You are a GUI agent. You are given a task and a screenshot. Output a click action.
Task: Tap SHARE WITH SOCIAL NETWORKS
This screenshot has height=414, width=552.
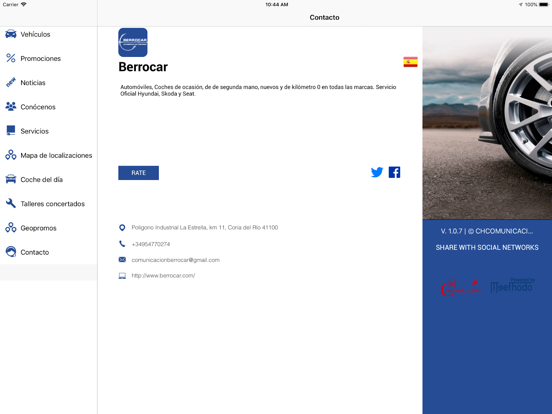[487, 247]
